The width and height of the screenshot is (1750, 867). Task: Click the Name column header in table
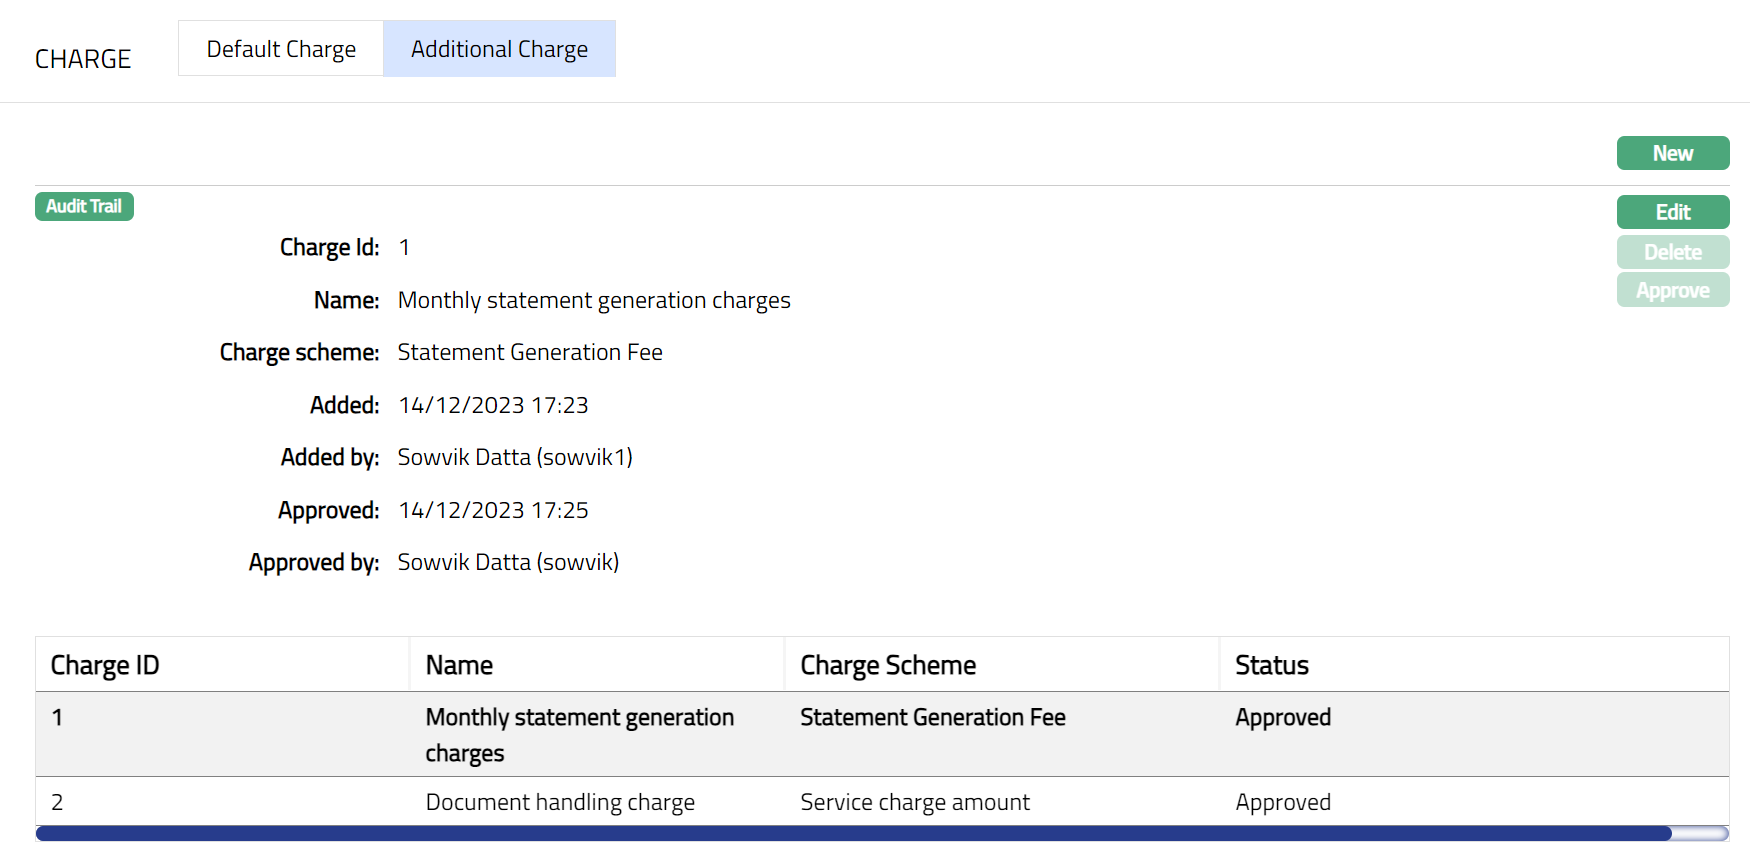click(459, 665)
